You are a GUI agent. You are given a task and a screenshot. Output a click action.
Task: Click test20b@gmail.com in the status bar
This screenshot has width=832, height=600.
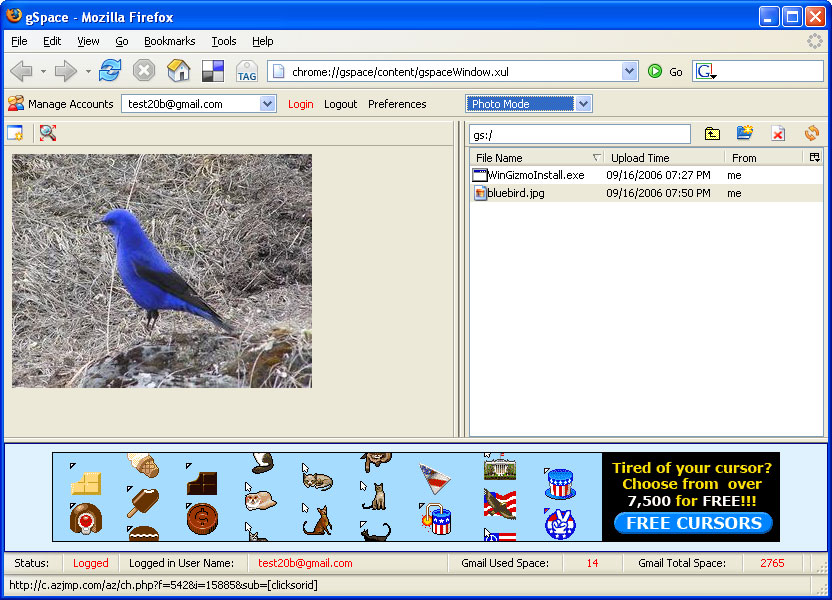(305, 563)
